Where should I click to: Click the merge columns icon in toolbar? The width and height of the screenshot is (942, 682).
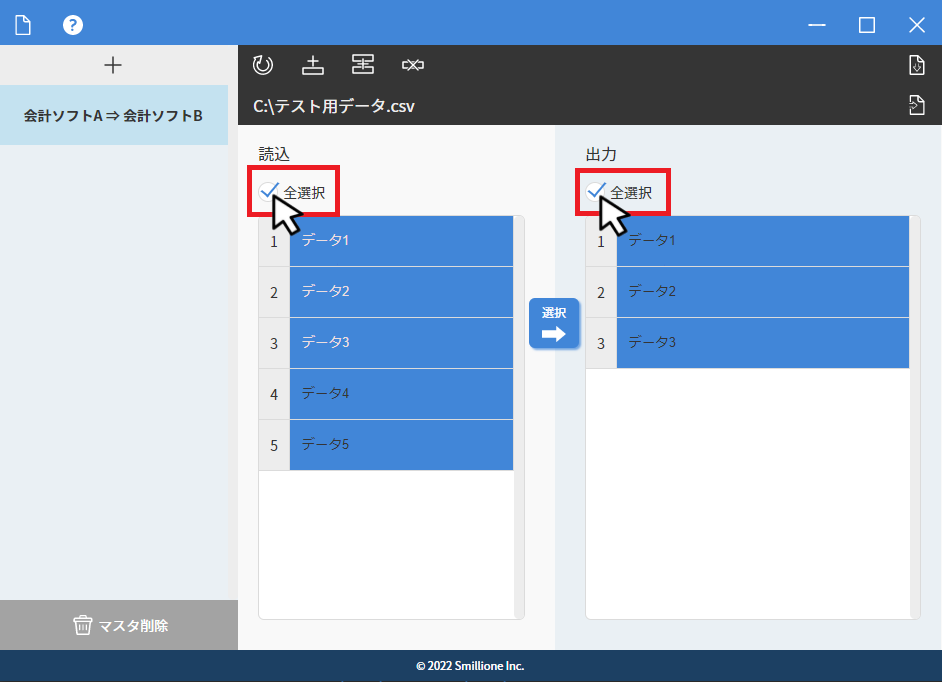click(363, 65)
